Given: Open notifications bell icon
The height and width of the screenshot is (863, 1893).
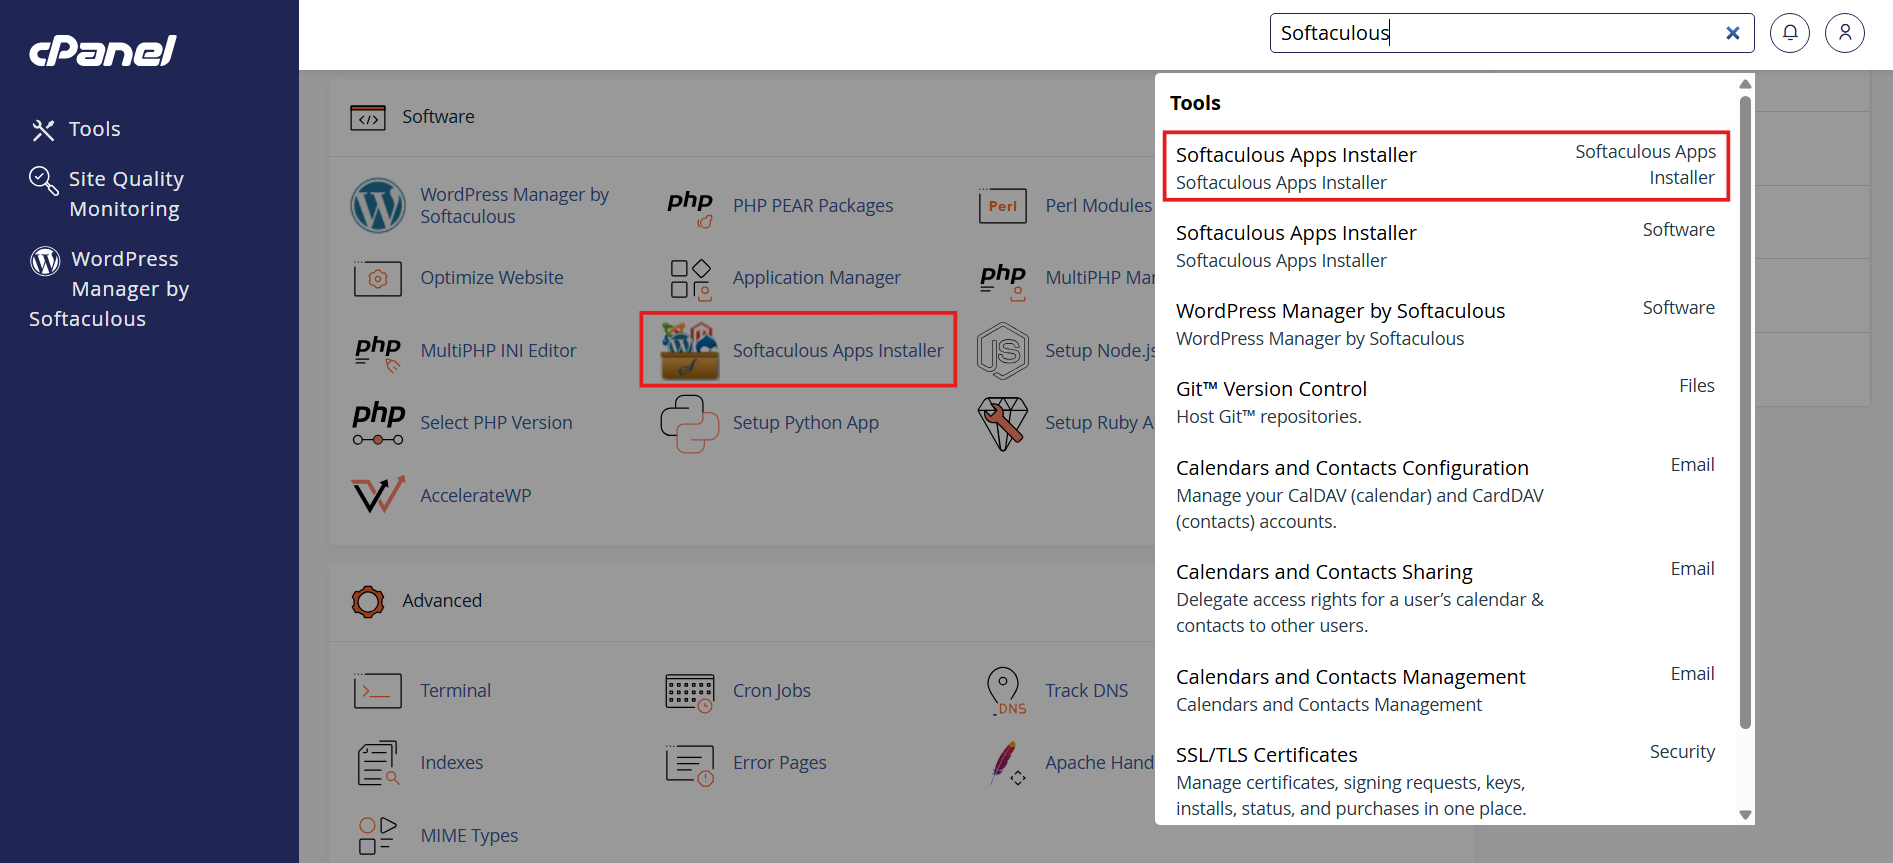Looking at the screenshot, I should pos(1790,33).
